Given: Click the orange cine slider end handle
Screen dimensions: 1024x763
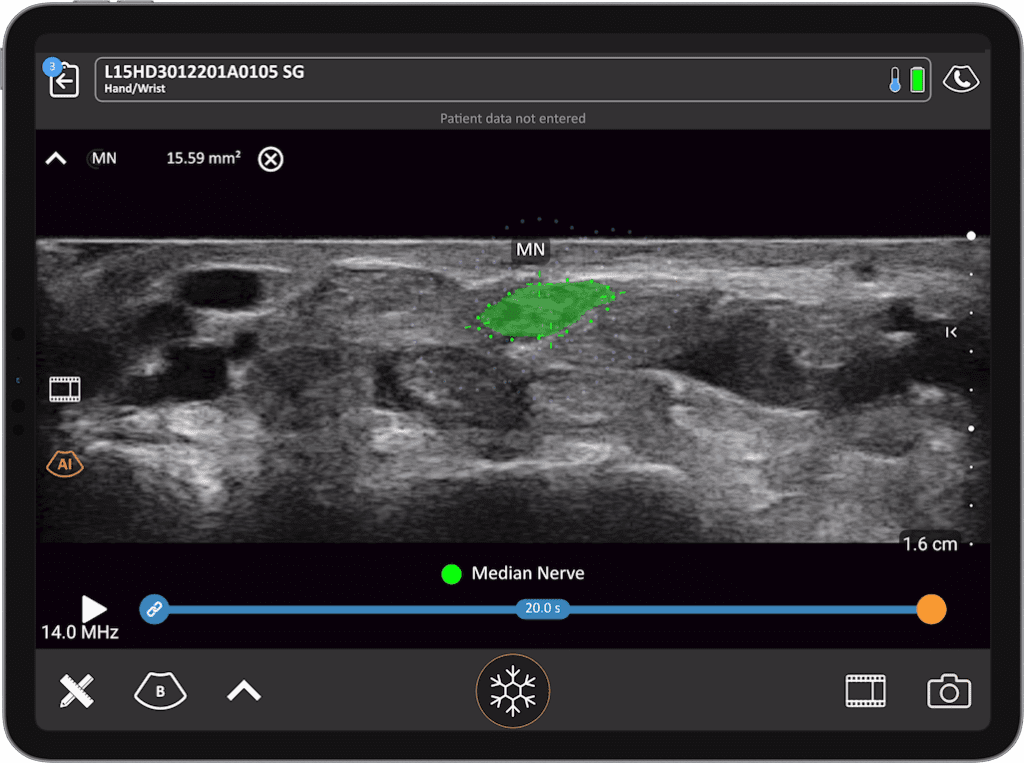Looking at the screenshot, I should click(x=931, y=608).
